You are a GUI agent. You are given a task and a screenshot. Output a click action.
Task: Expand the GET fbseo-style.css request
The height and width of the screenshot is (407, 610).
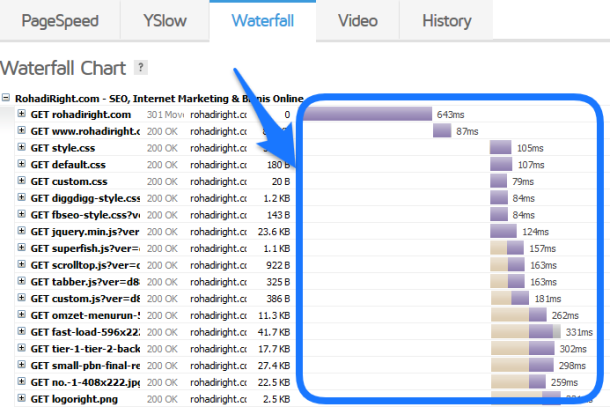click(21, 214)
